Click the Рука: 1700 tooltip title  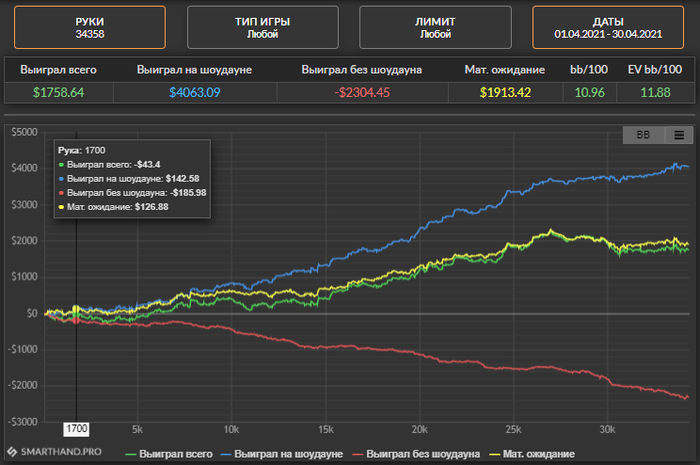[82, 150]
